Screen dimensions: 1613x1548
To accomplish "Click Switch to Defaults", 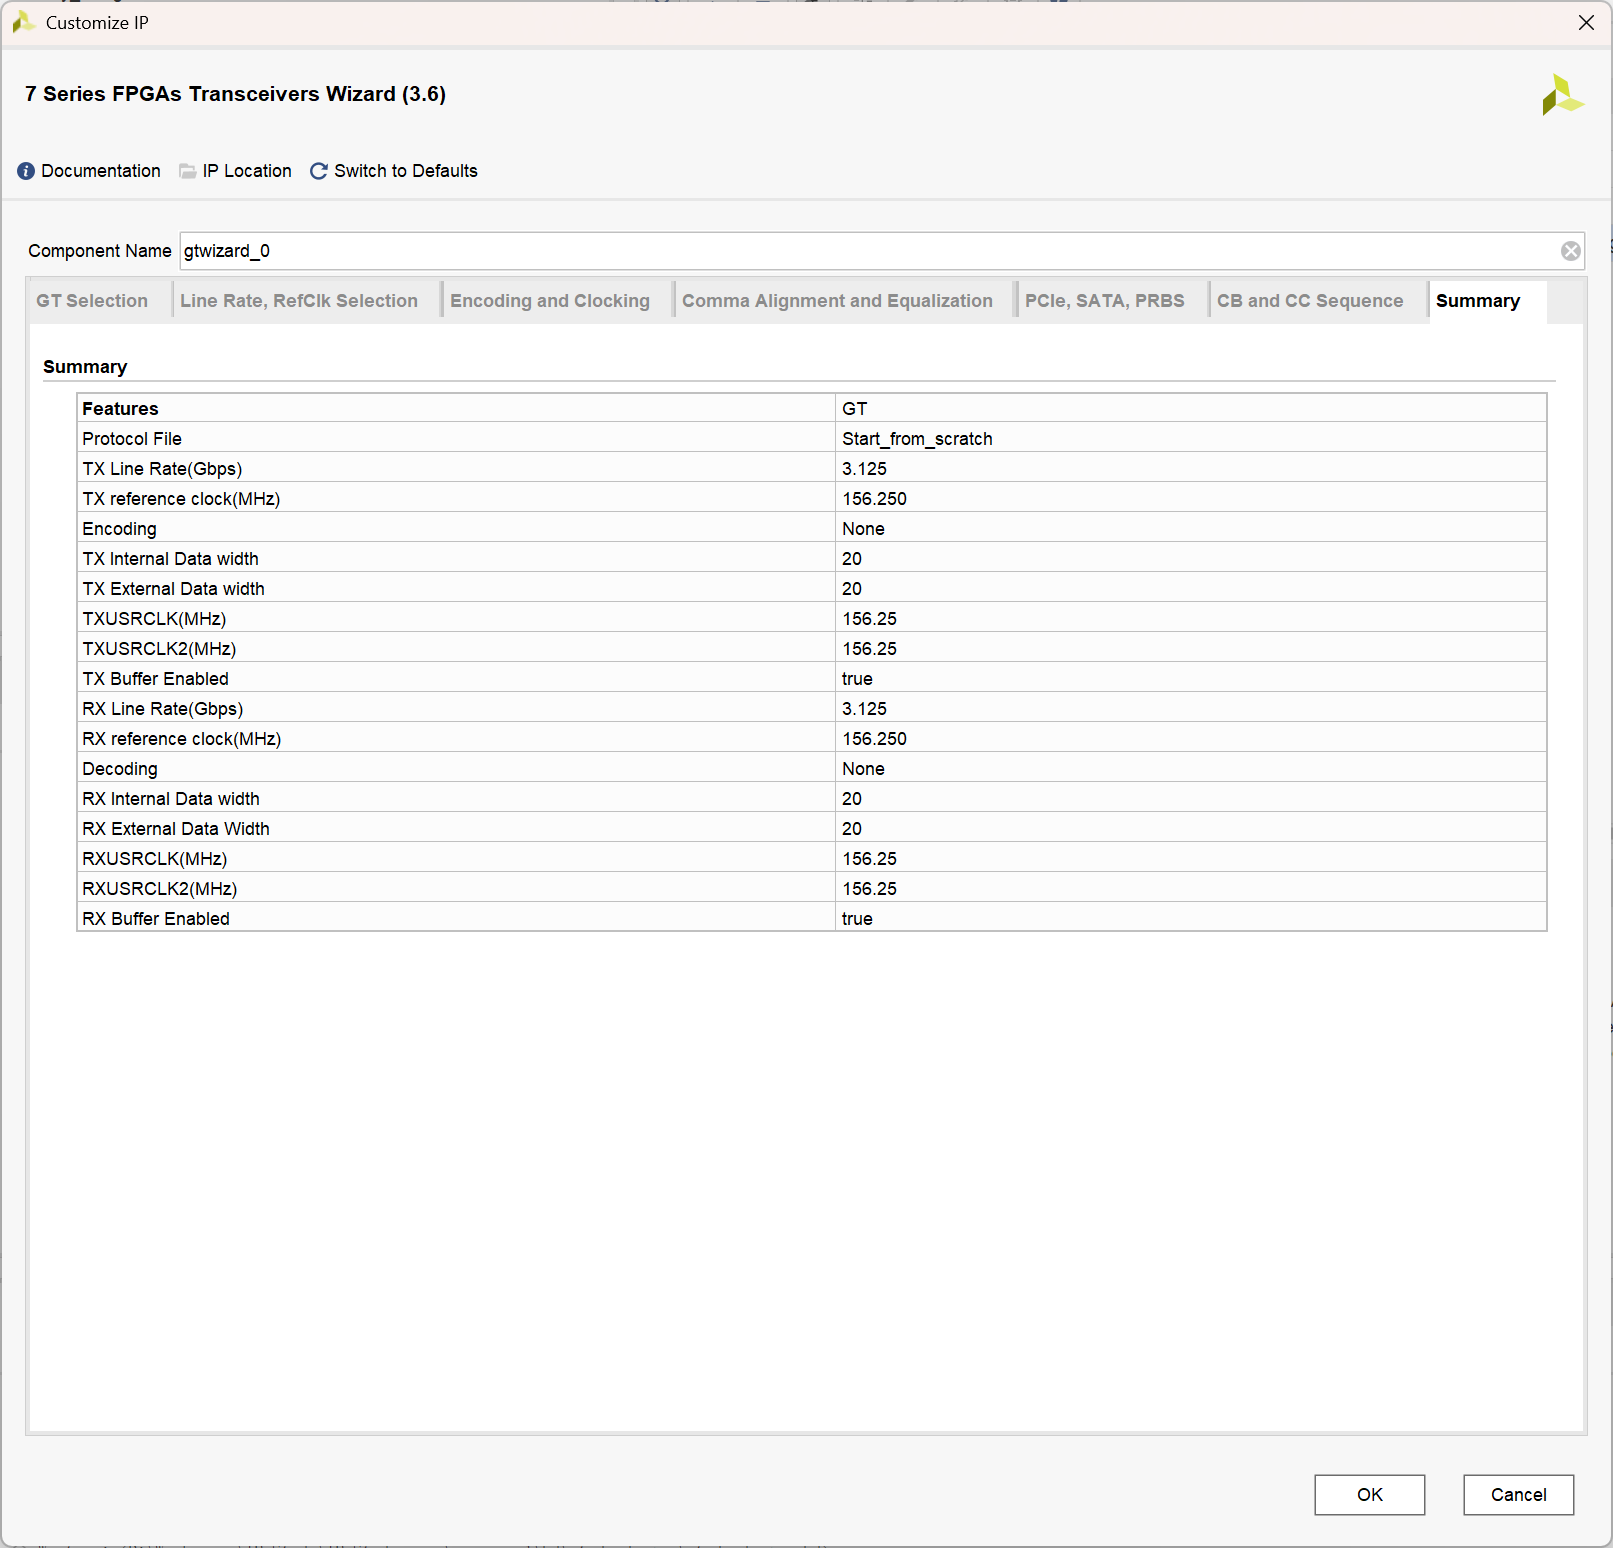I will click(406, 171).
